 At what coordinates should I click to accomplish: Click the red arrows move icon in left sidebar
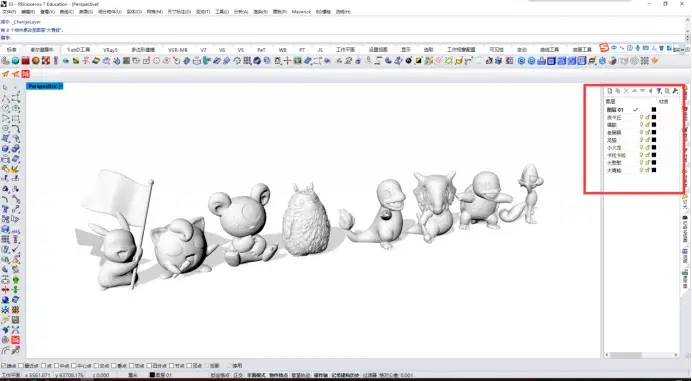[5, 290]
